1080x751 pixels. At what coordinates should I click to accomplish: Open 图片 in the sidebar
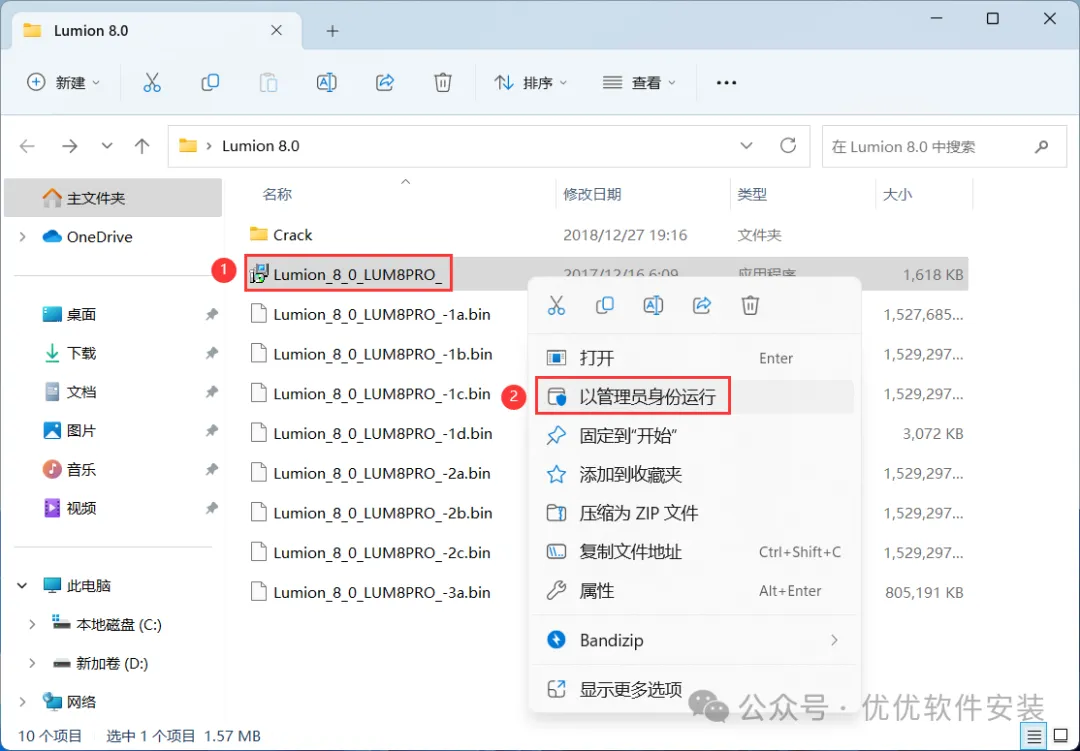pyautogui.click(x=81, y=431)
